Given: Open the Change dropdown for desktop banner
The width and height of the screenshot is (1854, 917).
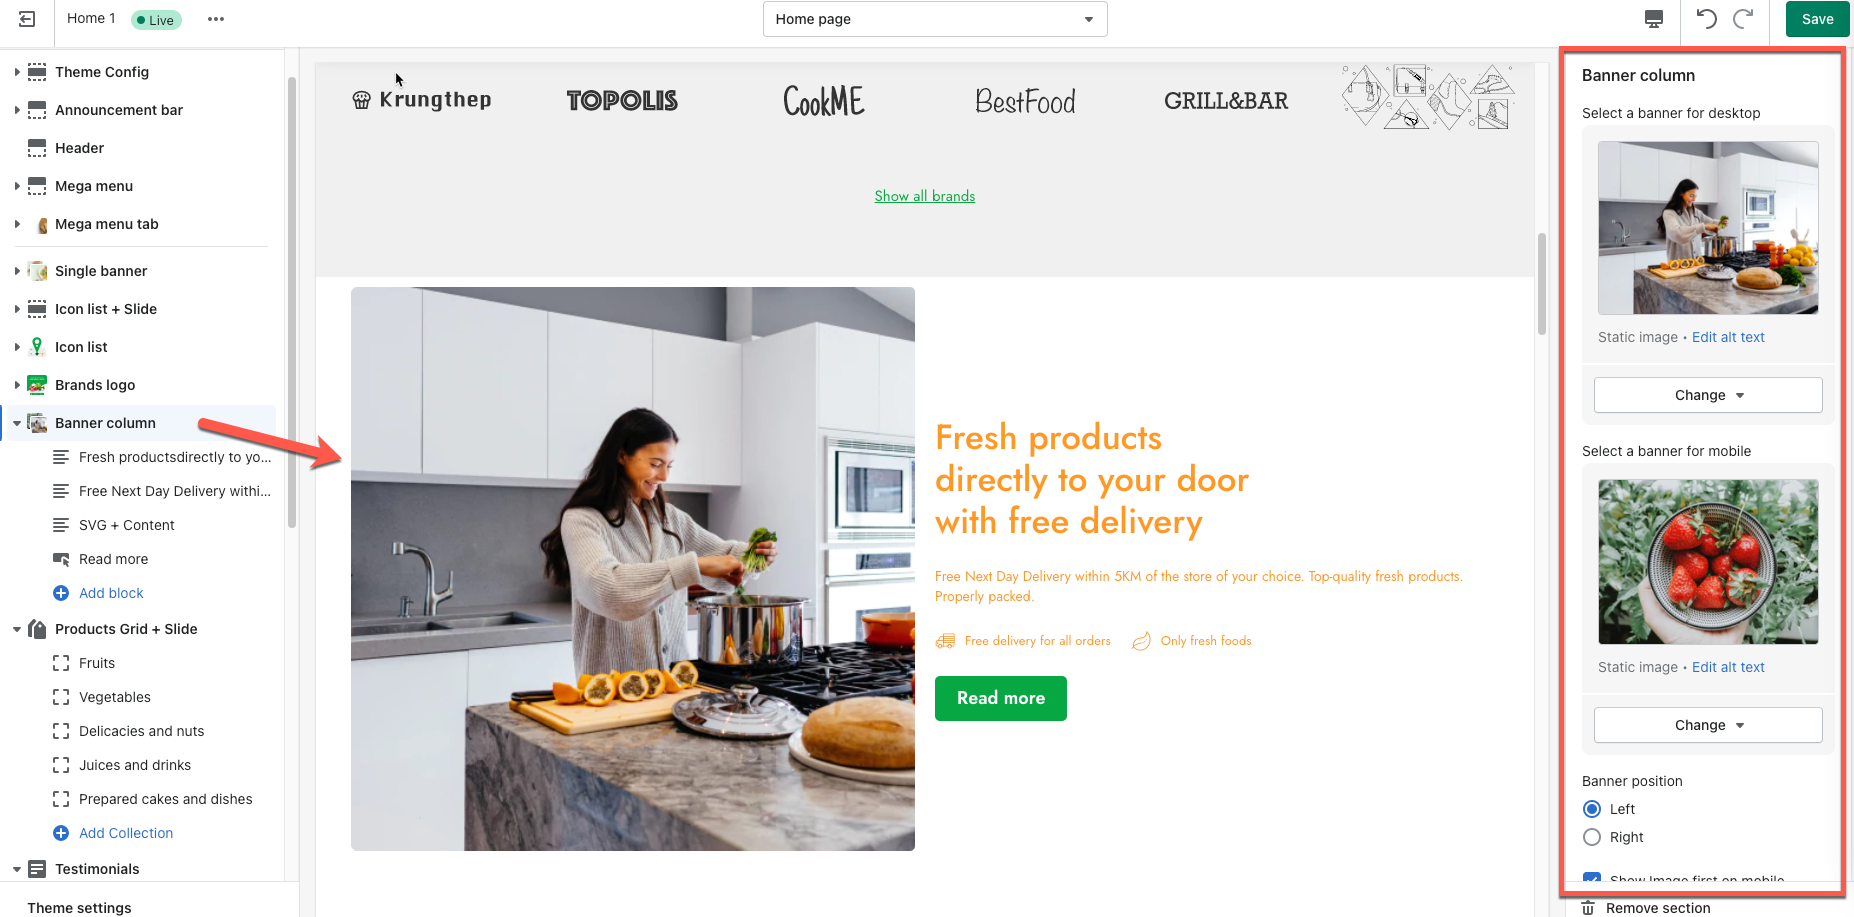Looking at the screenshot, I should point(1708,395).
